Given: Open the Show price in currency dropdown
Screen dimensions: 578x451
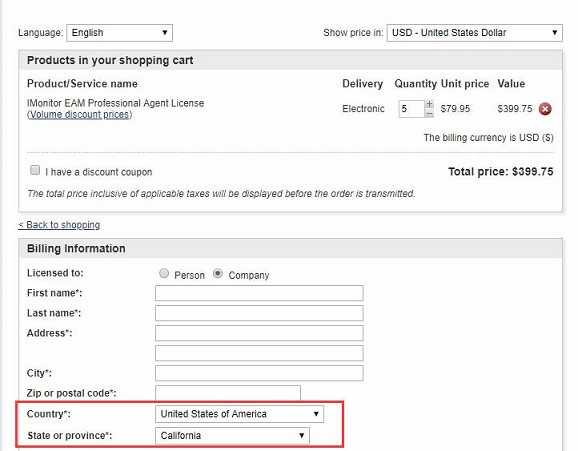Looking at the screenshot, I should pyautogui.click(x=474, y=33).
